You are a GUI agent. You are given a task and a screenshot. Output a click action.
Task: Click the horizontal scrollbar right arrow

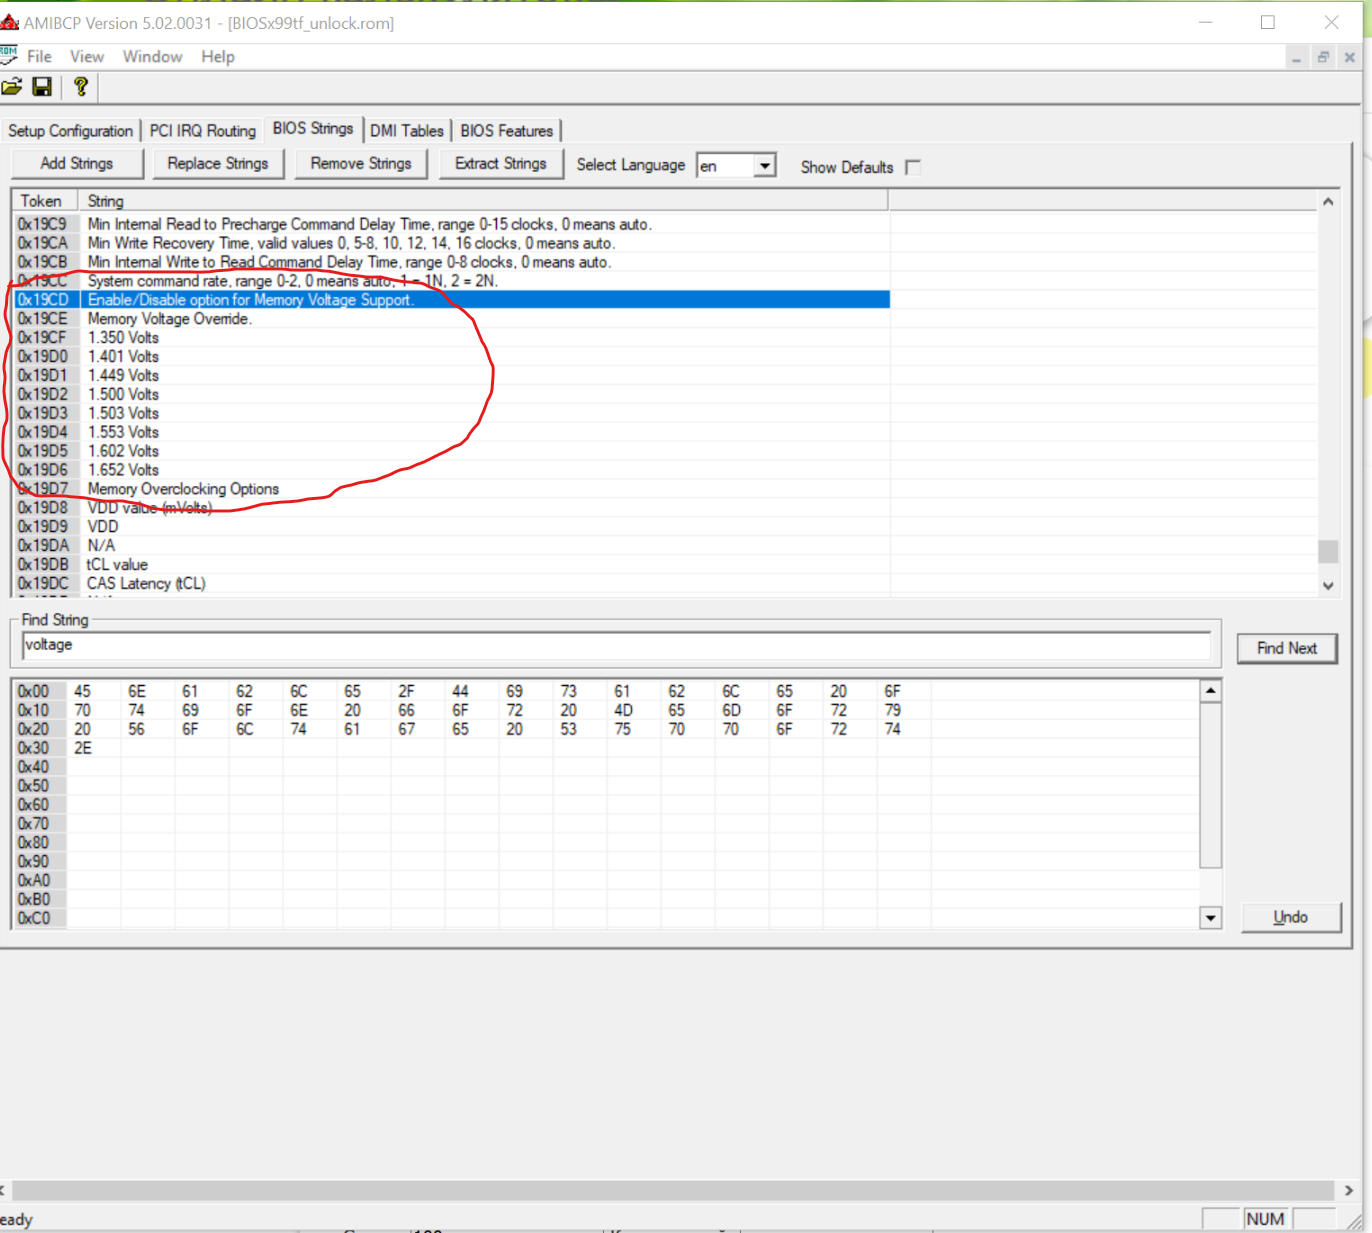1349,1190
